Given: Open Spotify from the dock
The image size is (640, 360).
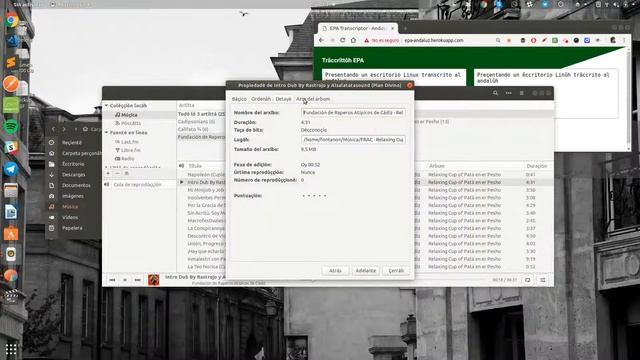Looking at the screenshot, I should pyautogui.click(x=11, y=127).
